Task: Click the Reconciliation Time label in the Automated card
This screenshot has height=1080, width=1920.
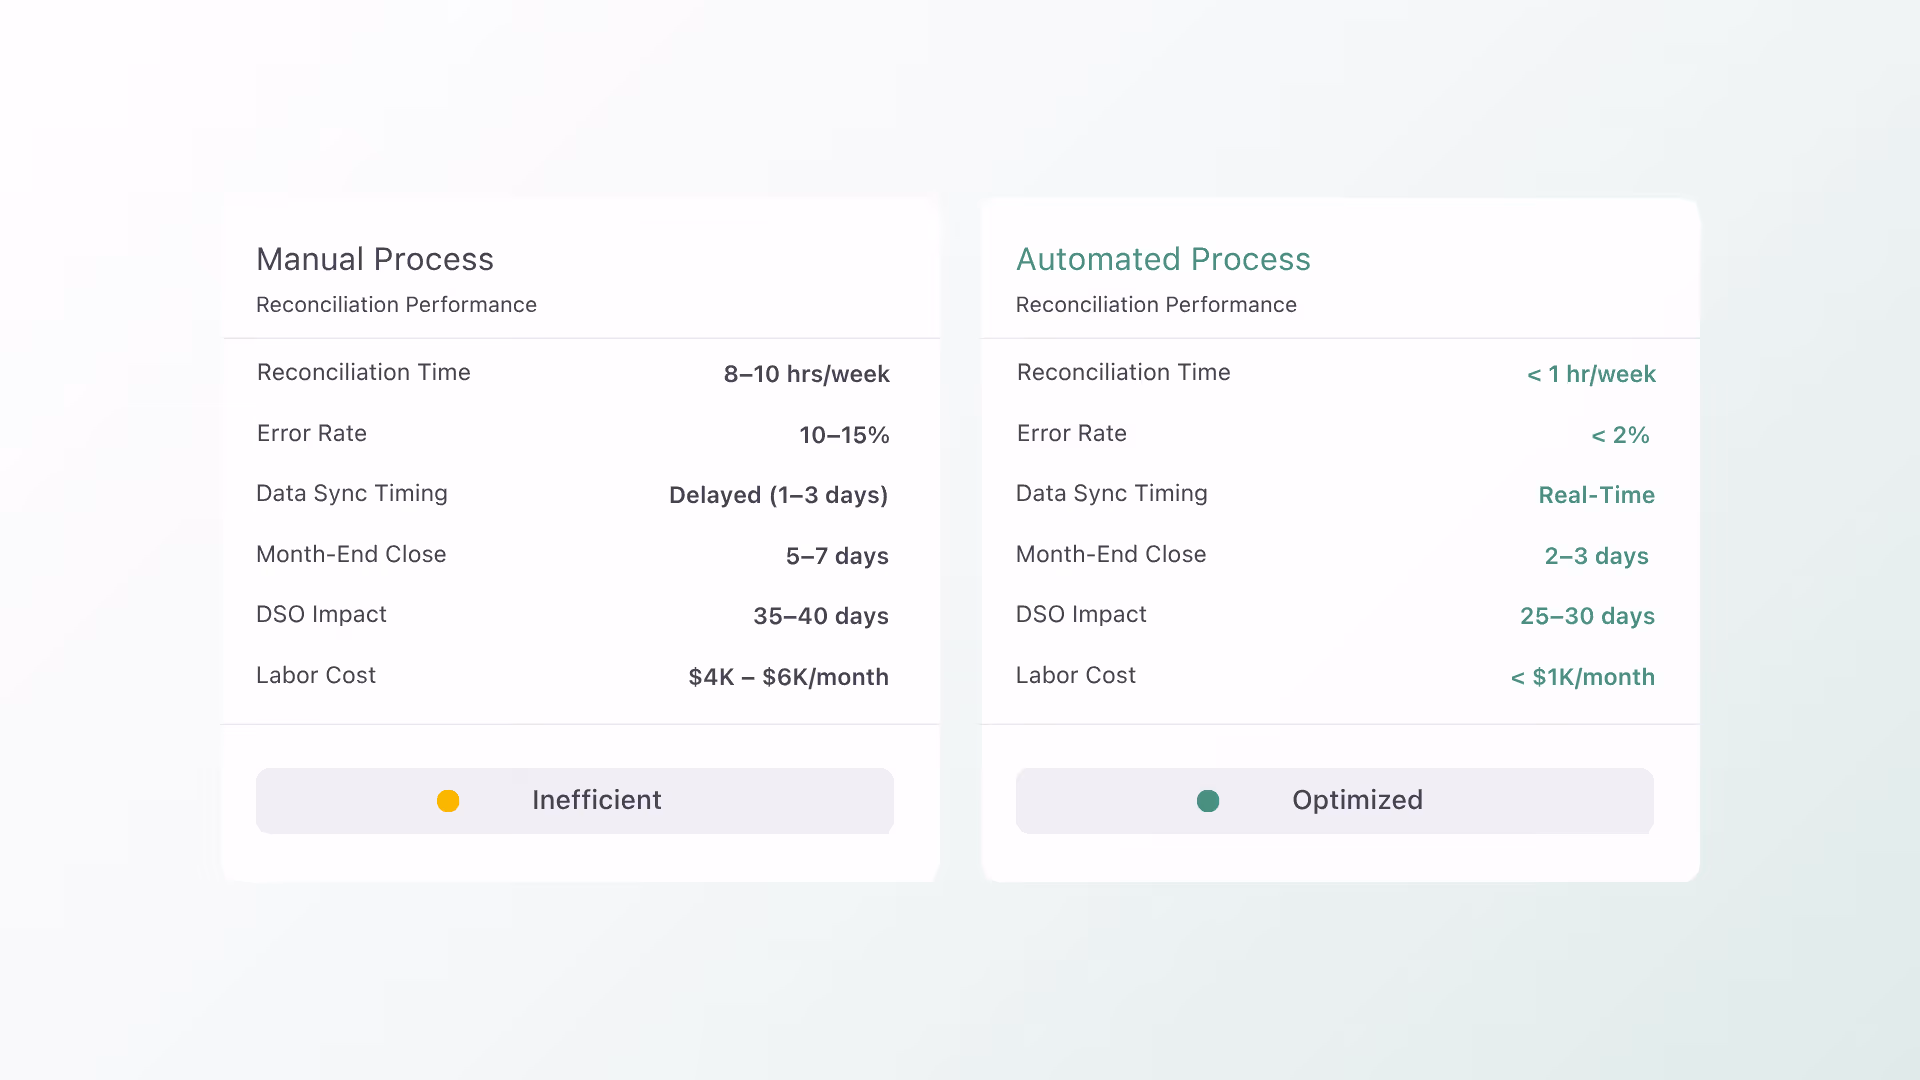Action: [1123, 372]
